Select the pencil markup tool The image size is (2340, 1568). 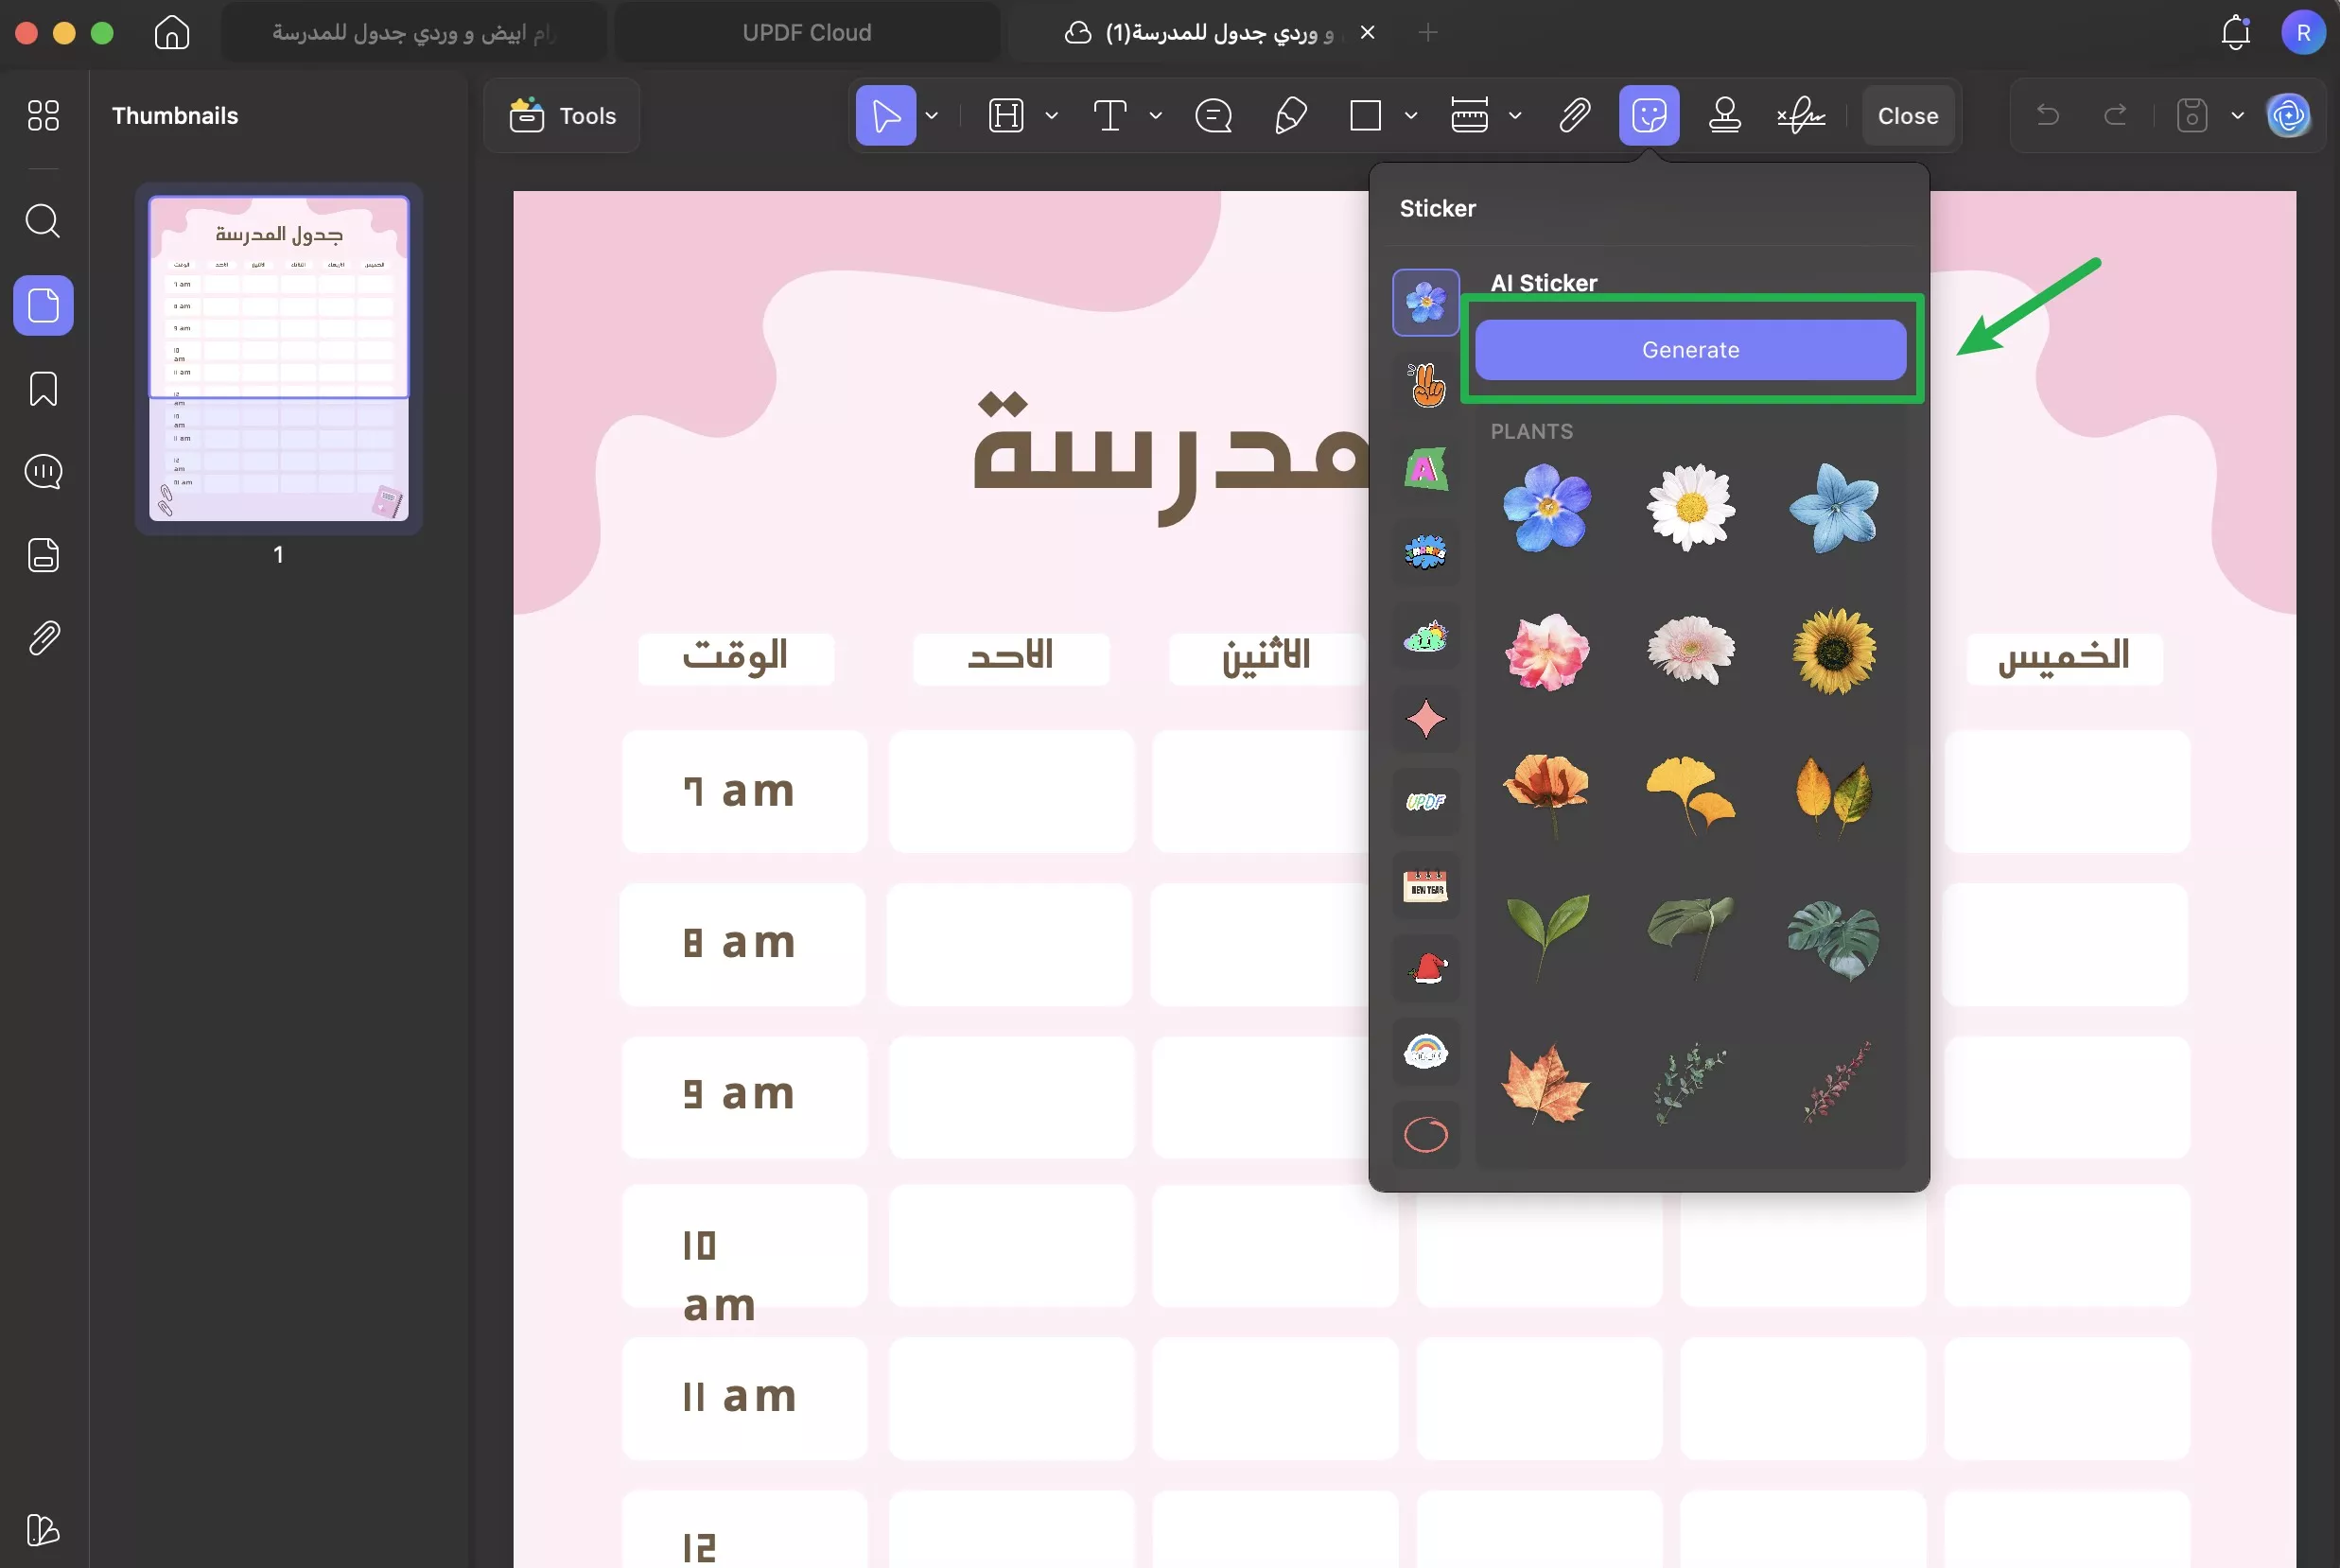point(1290,115)
